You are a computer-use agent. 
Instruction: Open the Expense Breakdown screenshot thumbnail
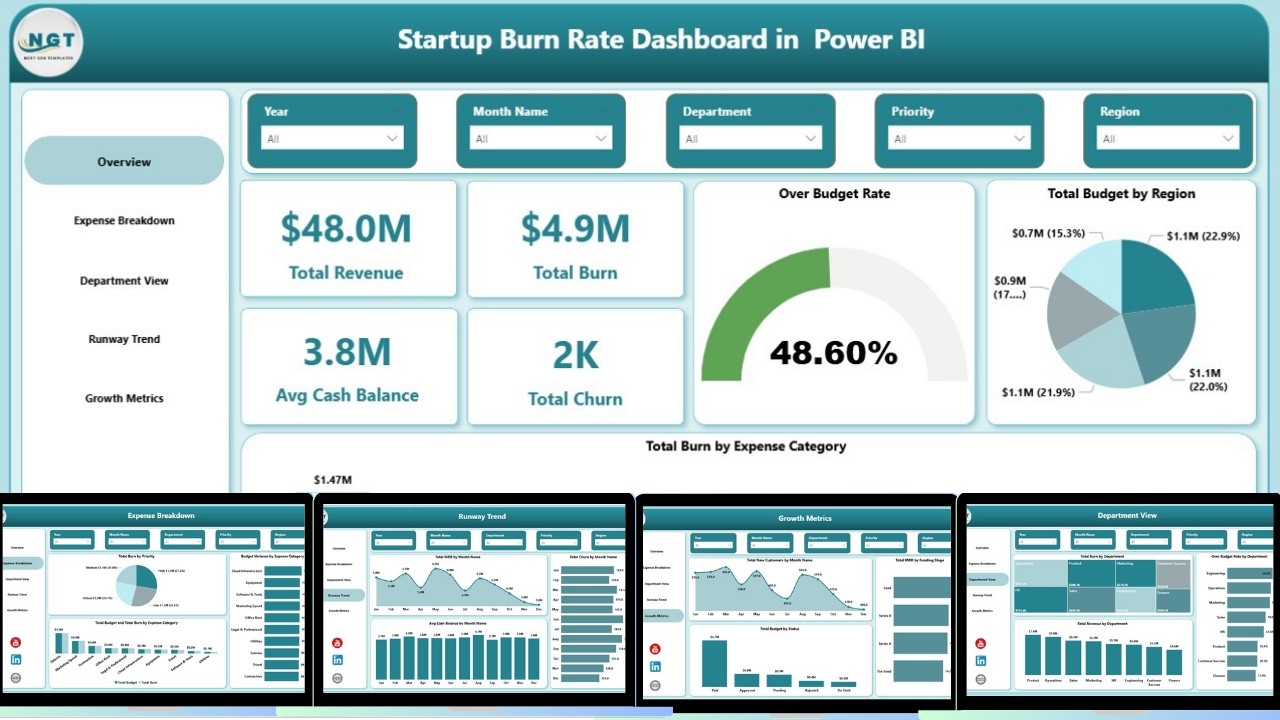click(154, 599)
